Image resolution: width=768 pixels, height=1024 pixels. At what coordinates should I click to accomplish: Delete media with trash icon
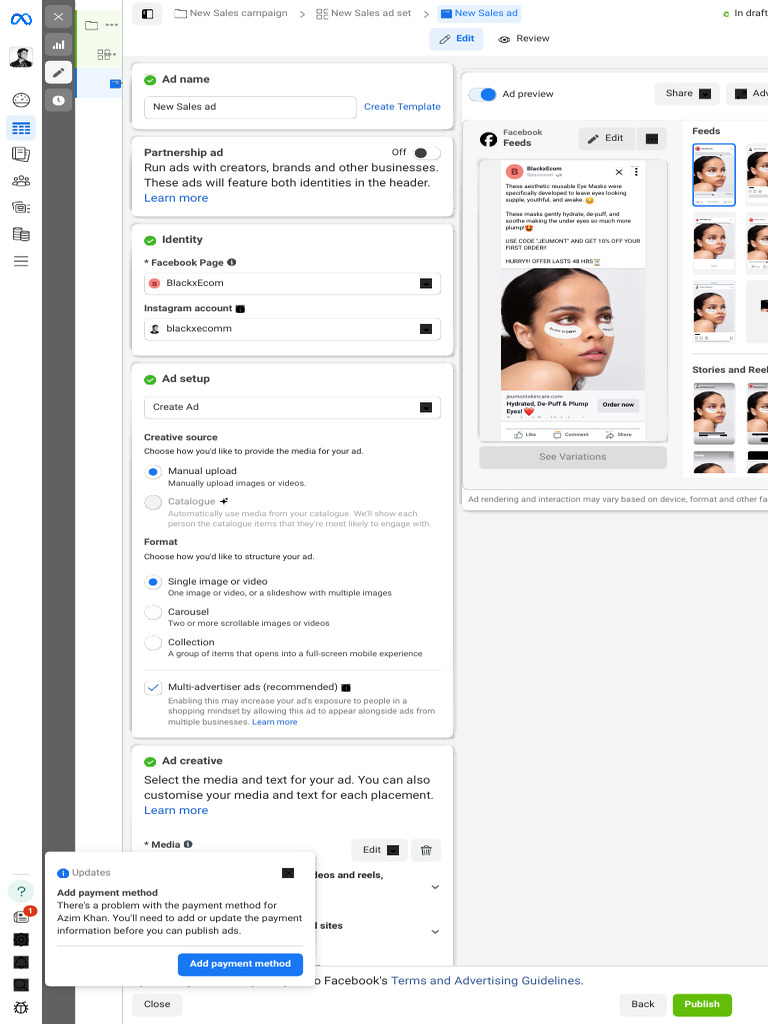pyautogui.click(x=426, y=850)
